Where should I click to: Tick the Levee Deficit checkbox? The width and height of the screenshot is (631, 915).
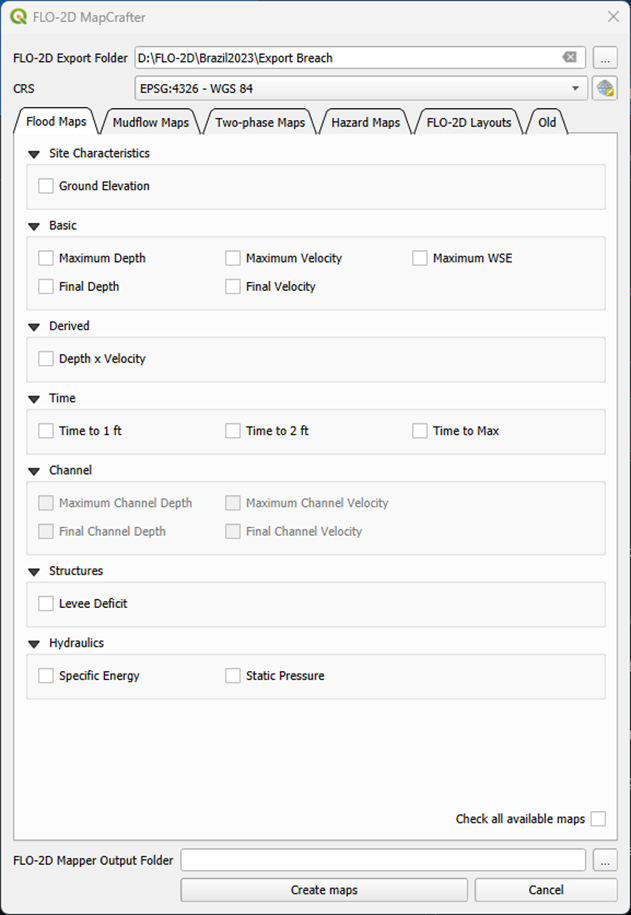(46, 603)
